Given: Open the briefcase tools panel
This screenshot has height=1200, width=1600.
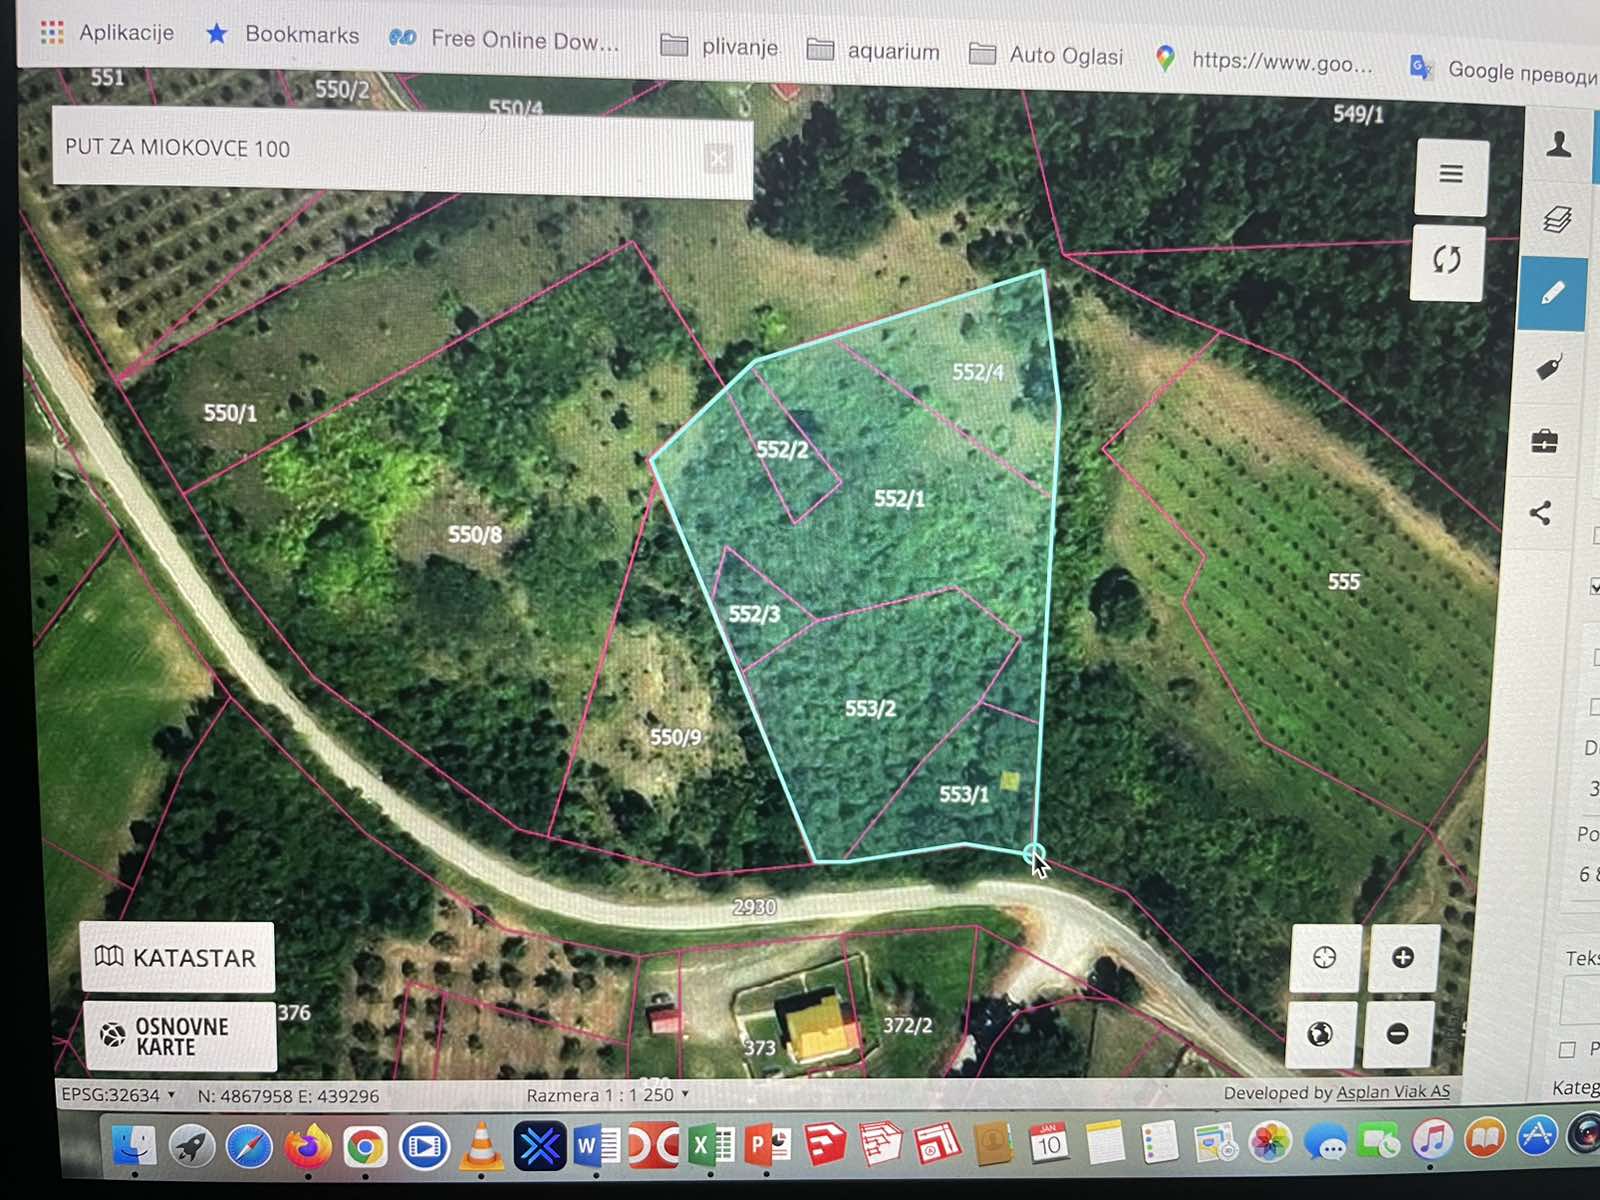Looking at the screenshot, I should click(1545, 441).
